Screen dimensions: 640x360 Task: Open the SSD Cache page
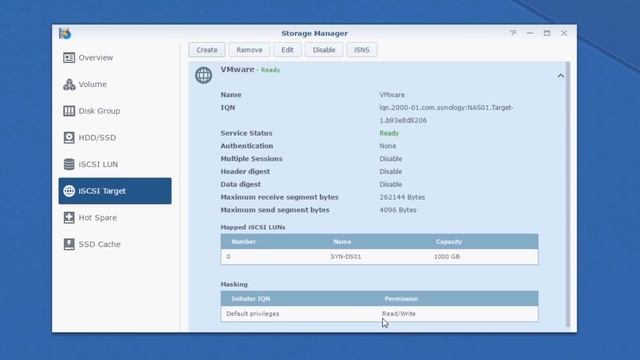tap(115, 244)
